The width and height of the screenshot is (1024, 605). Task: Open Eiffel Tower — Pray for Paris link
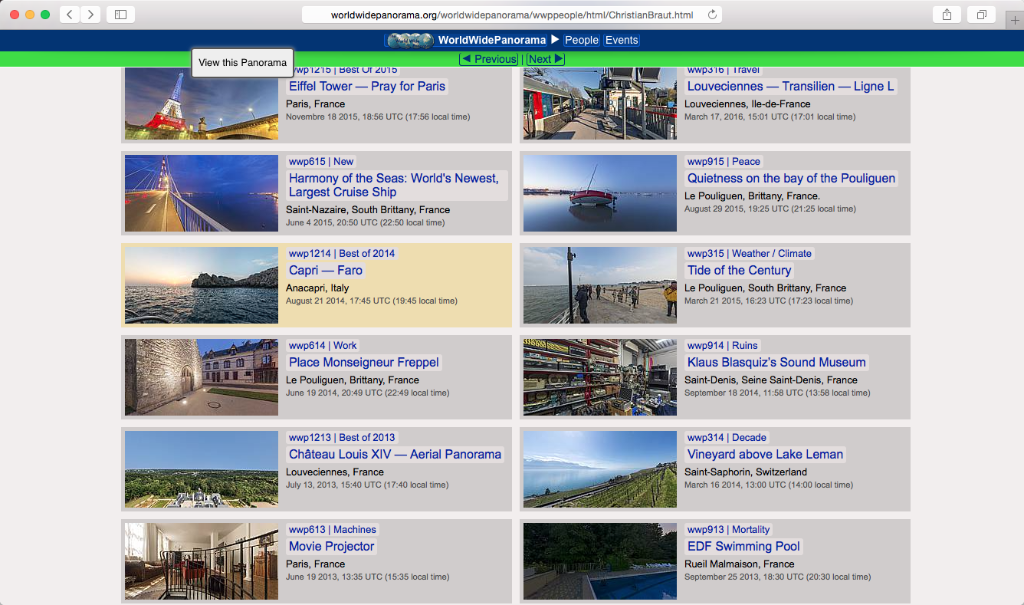click(x=366, y=86)
